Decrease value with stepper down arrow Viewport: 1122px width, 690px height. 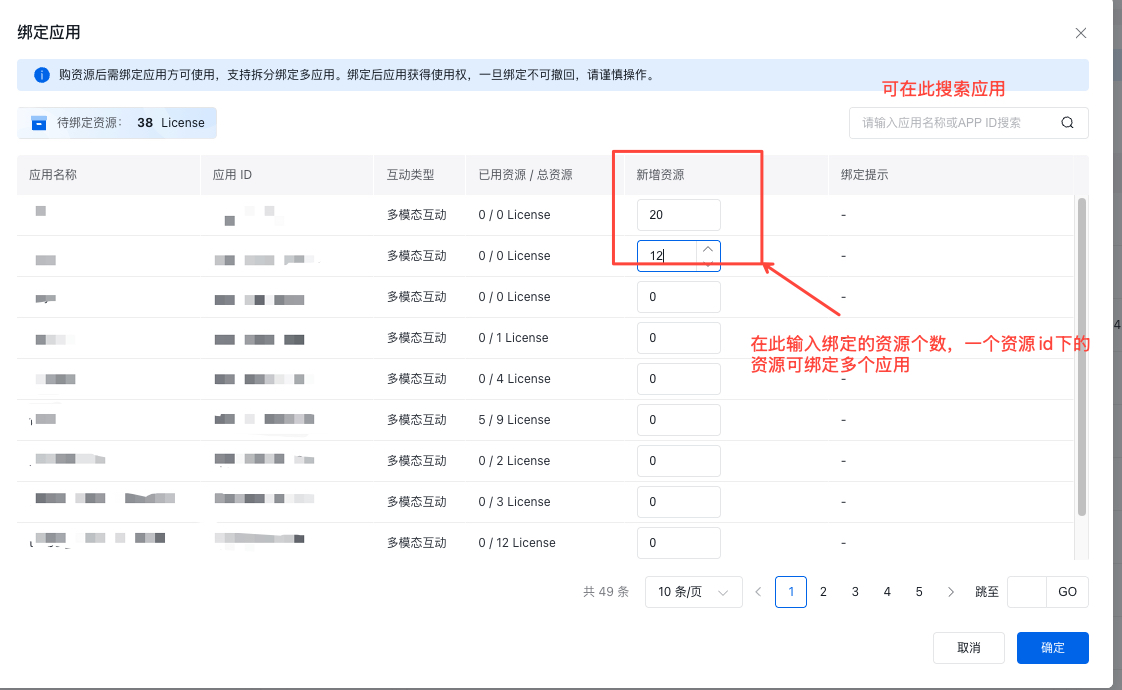[708, 263]
